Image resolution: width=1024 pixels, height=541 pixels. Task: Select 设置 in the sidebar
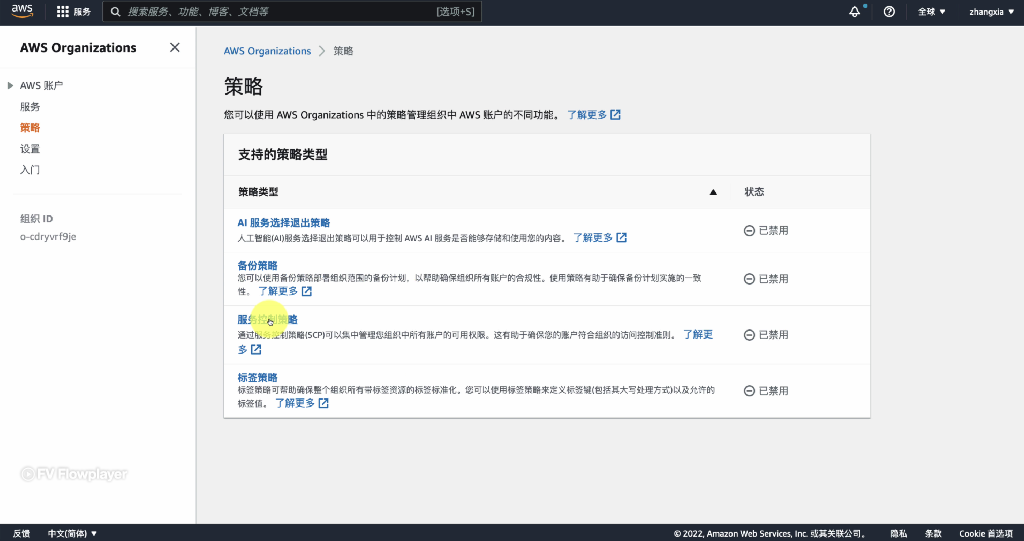click(30, 148)
